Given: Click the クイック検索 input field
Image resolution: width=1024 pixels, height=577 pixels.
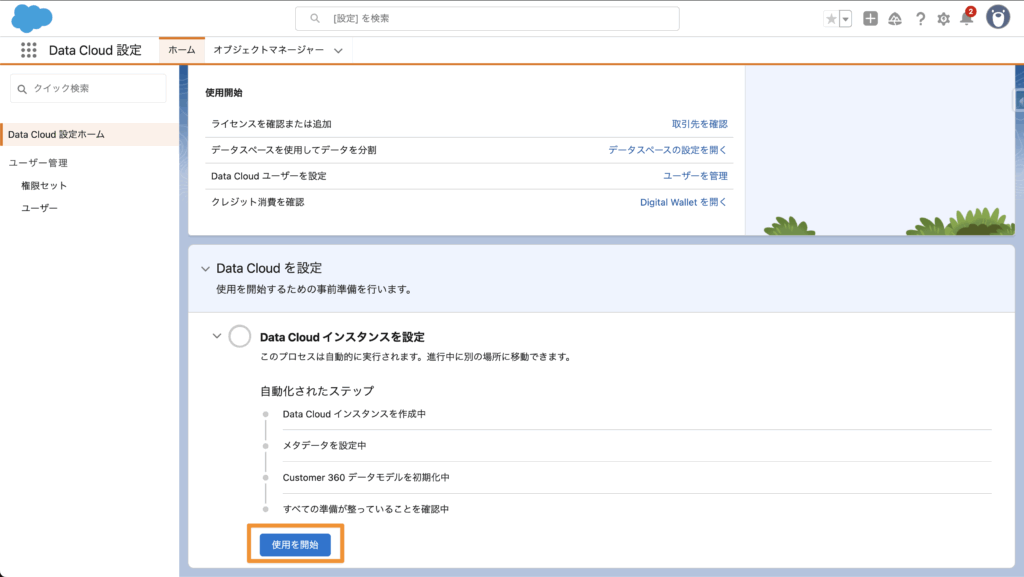Looking at the screenshot, I should (88, 88).
